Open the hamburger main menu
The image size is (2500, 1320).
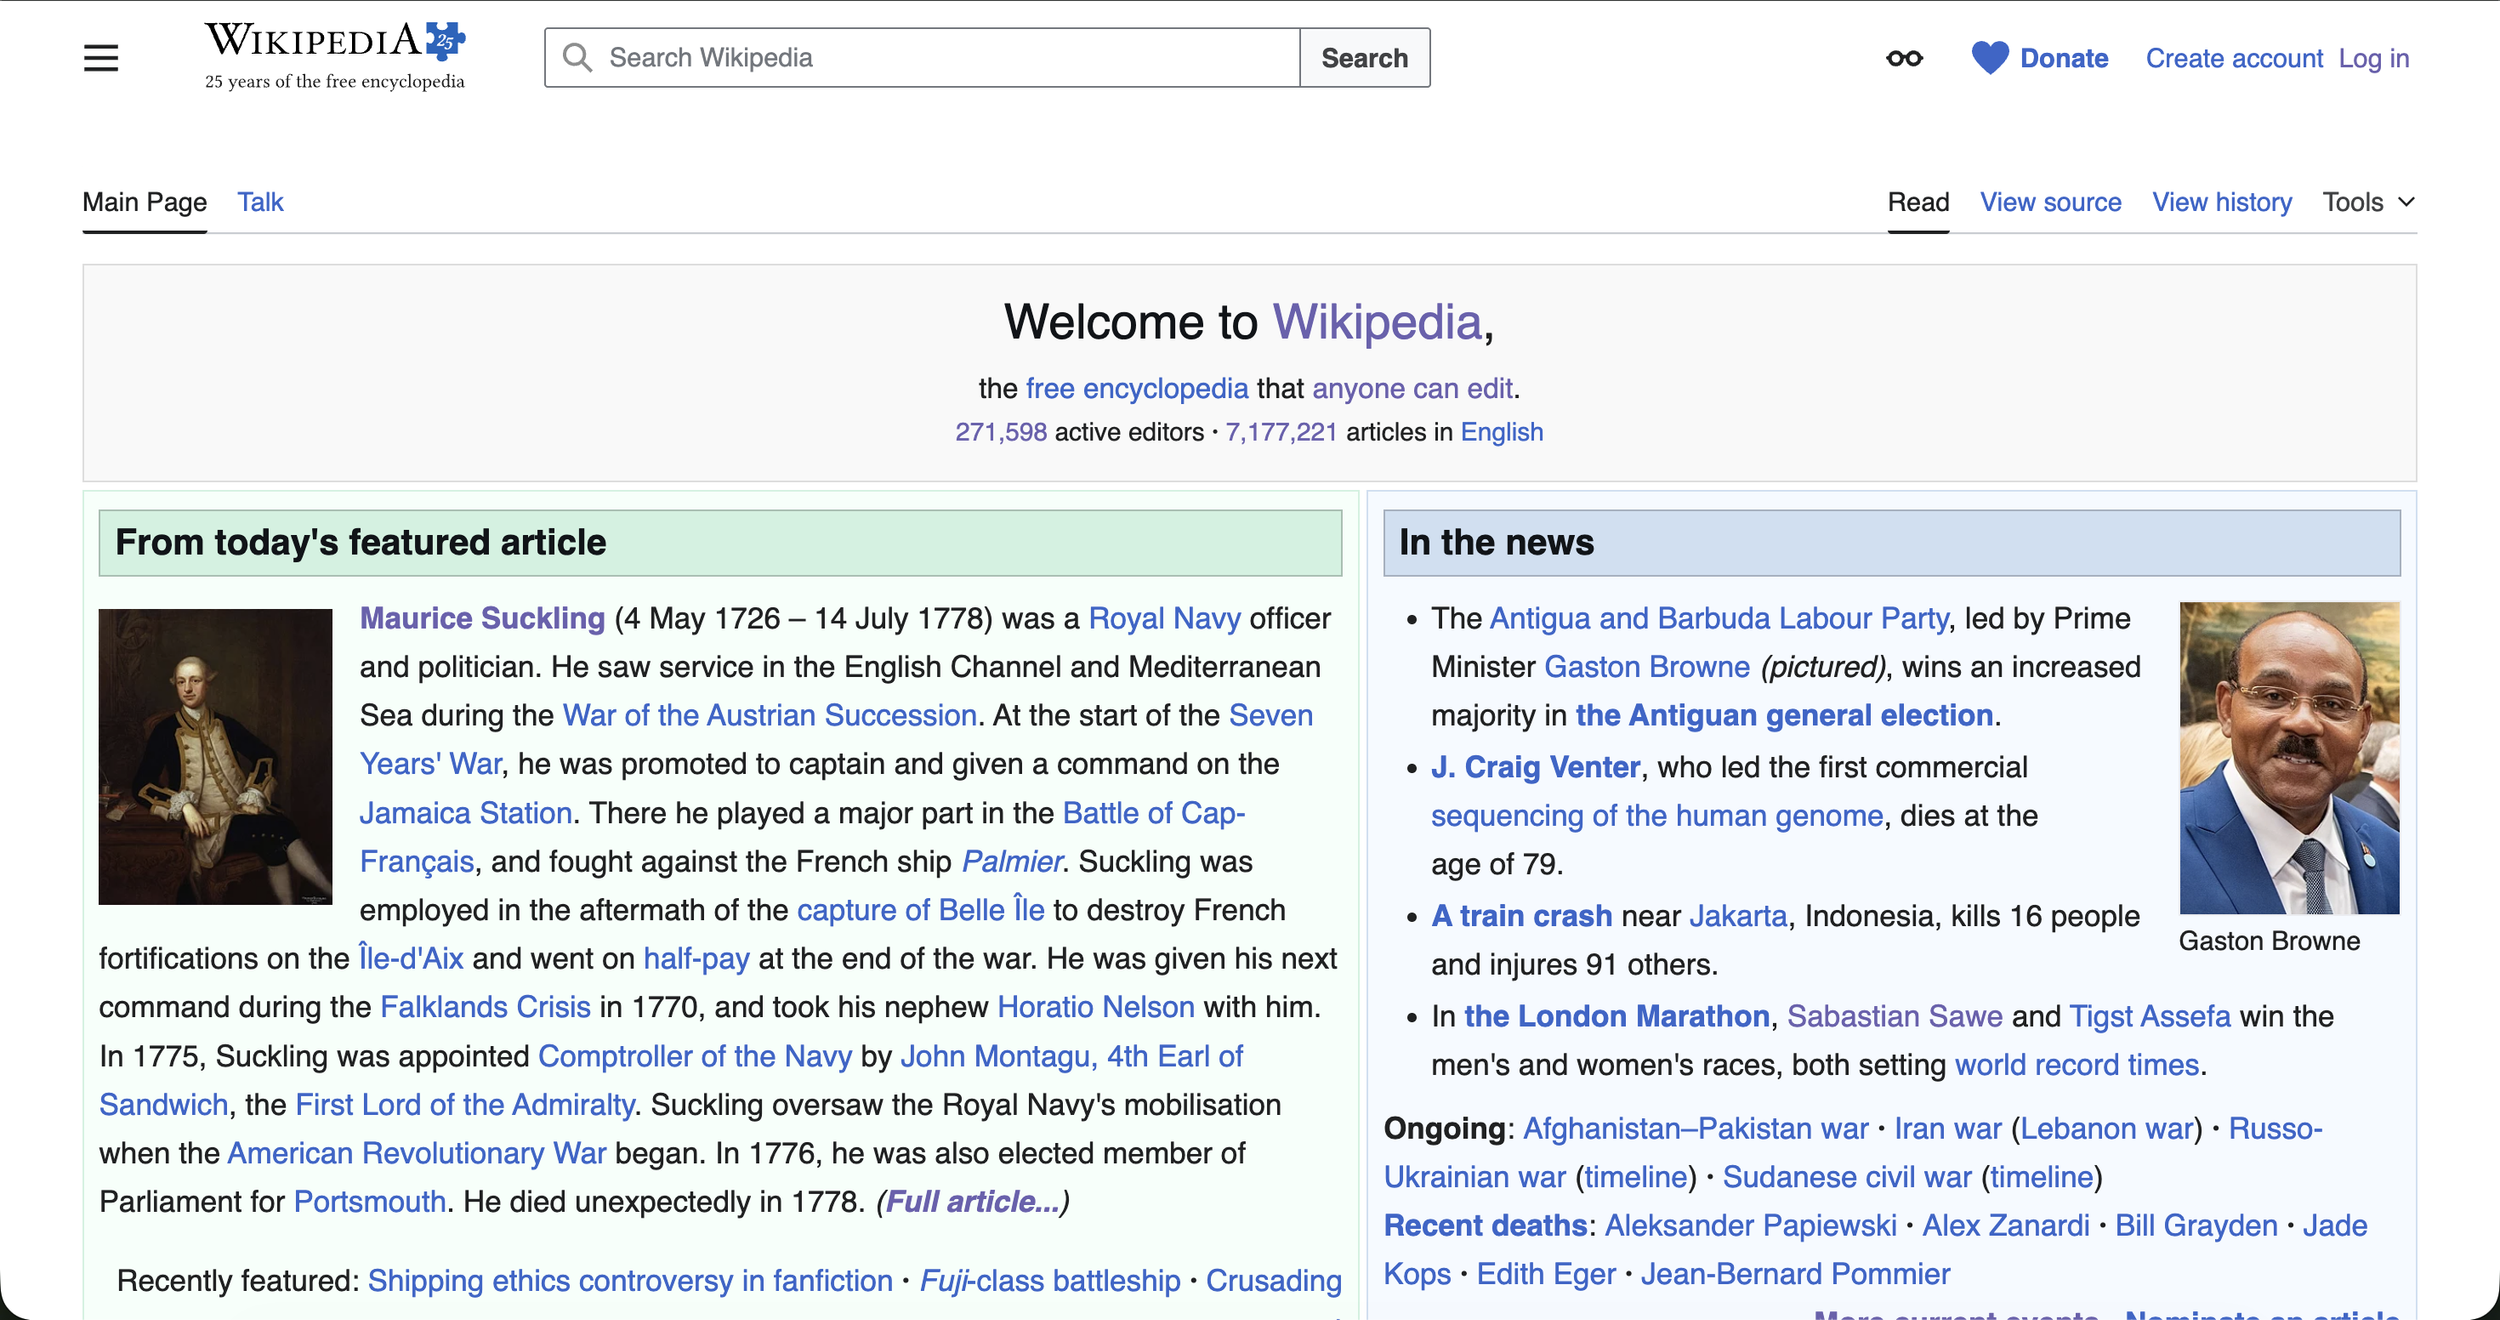pos(101,58)
